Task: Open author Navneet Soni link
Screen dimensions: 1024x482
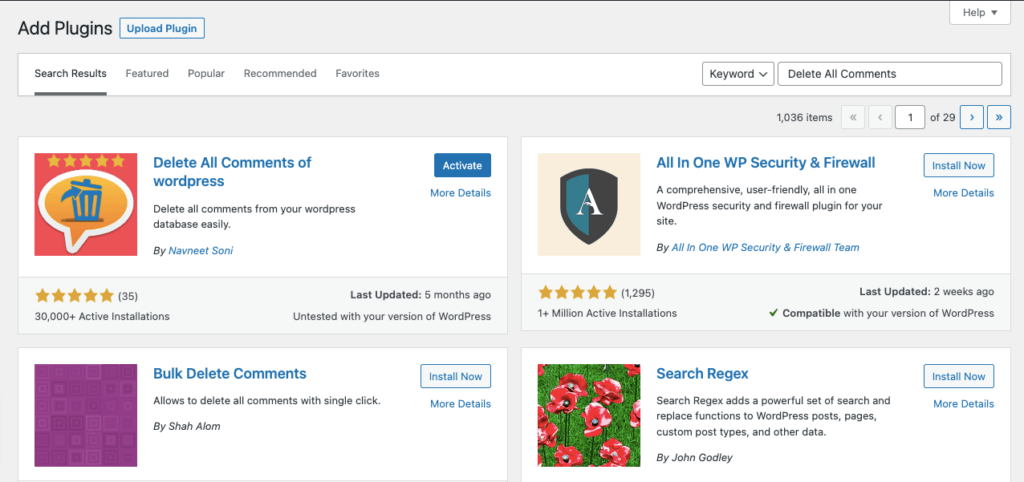Action: point(200,250)
